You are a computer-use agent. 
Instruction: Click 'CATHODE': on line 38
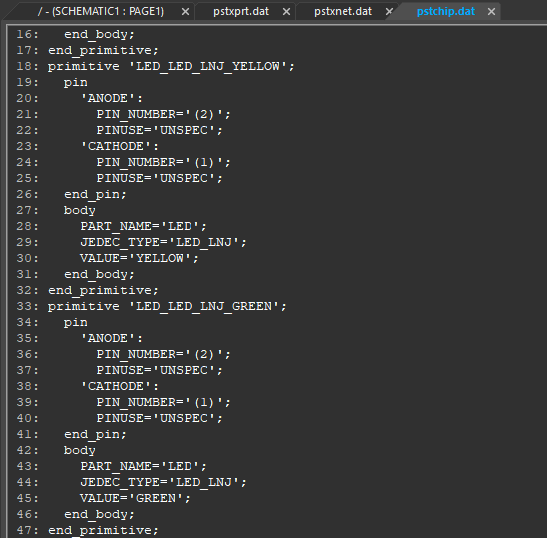point(119,386)
